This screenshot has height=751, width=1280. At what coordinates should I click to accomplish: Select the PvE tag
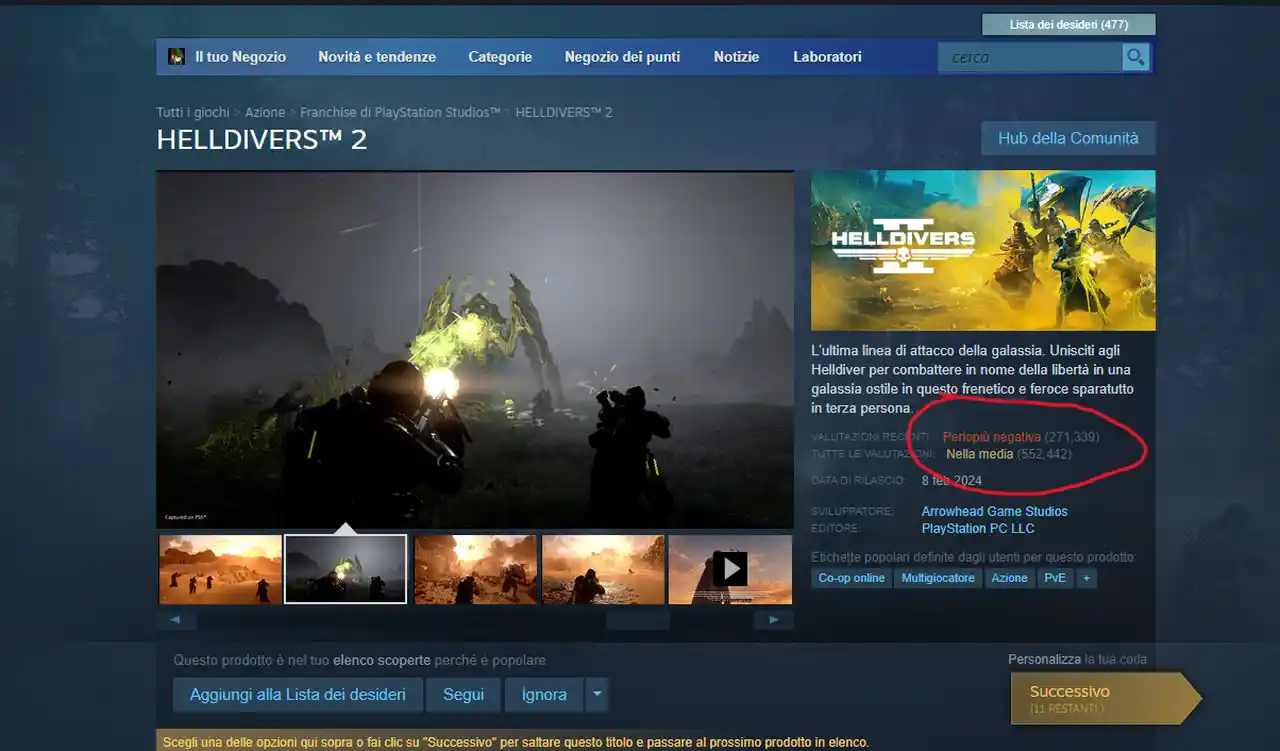(x=1055, y=578)
